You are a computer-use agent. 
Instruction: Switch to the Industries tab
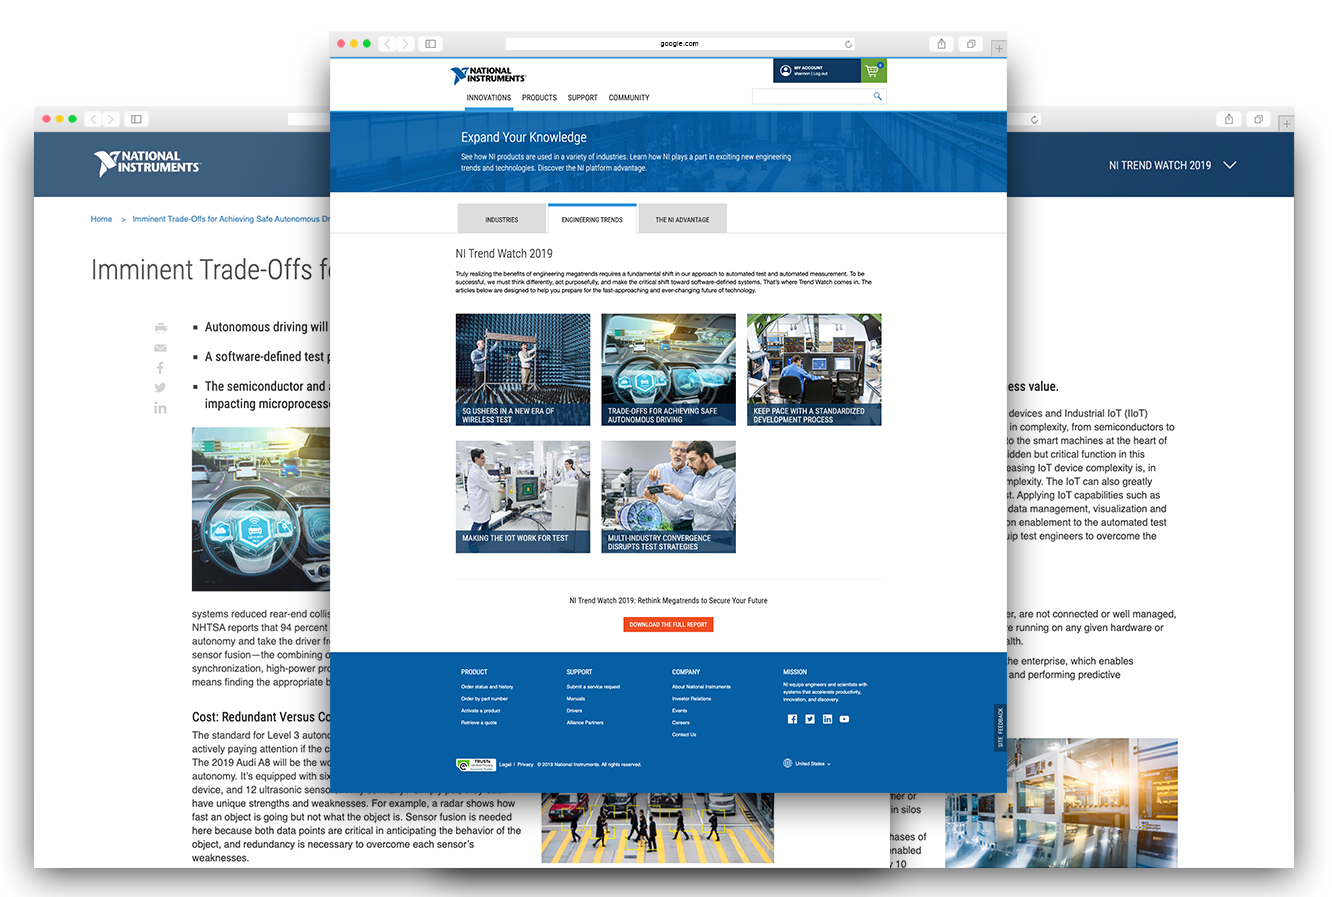pos(501,219)
